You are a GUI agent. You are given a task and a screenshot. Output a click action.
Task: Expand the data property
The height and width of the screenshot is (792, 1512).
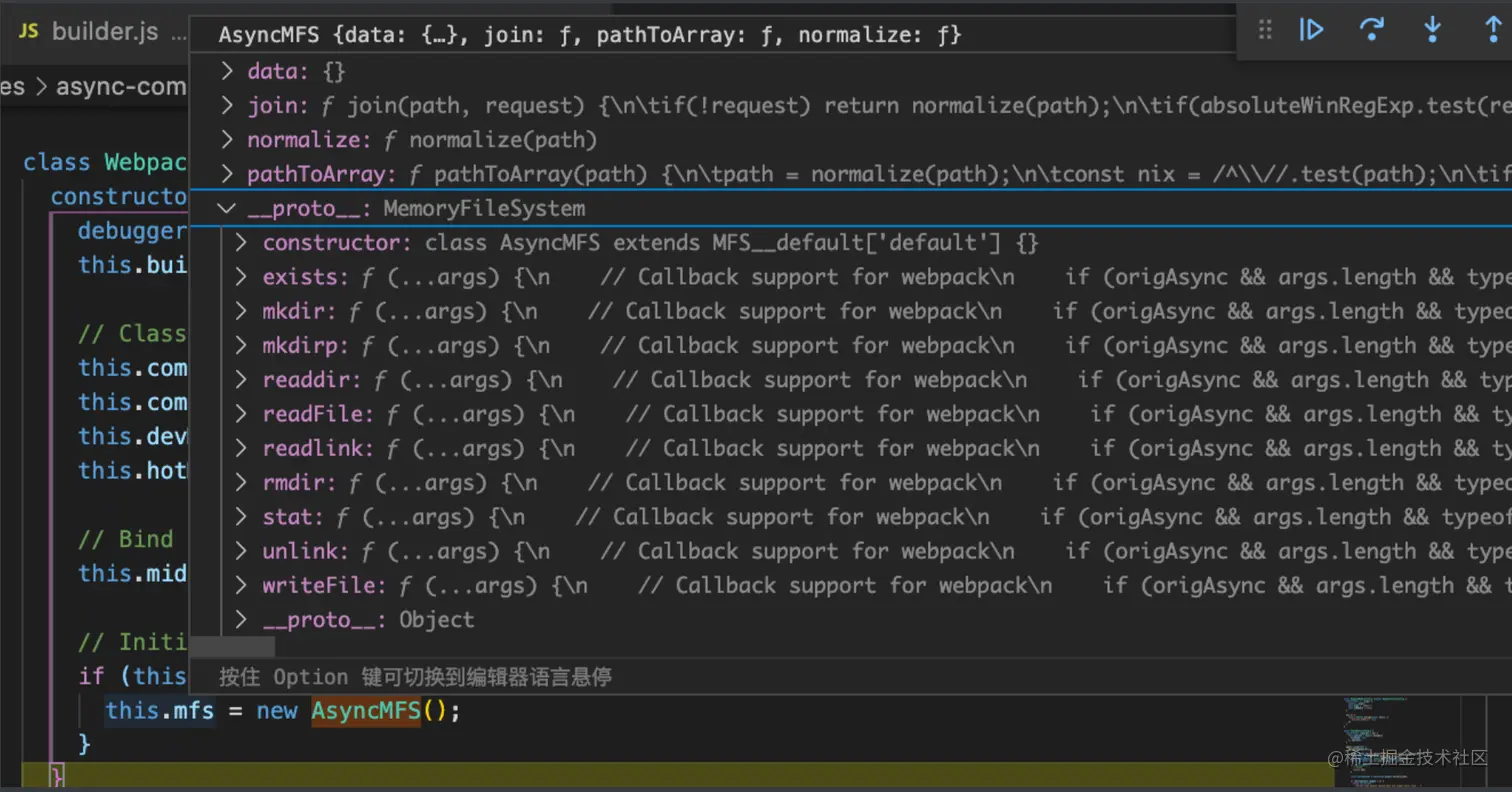(x=228, y=71)
